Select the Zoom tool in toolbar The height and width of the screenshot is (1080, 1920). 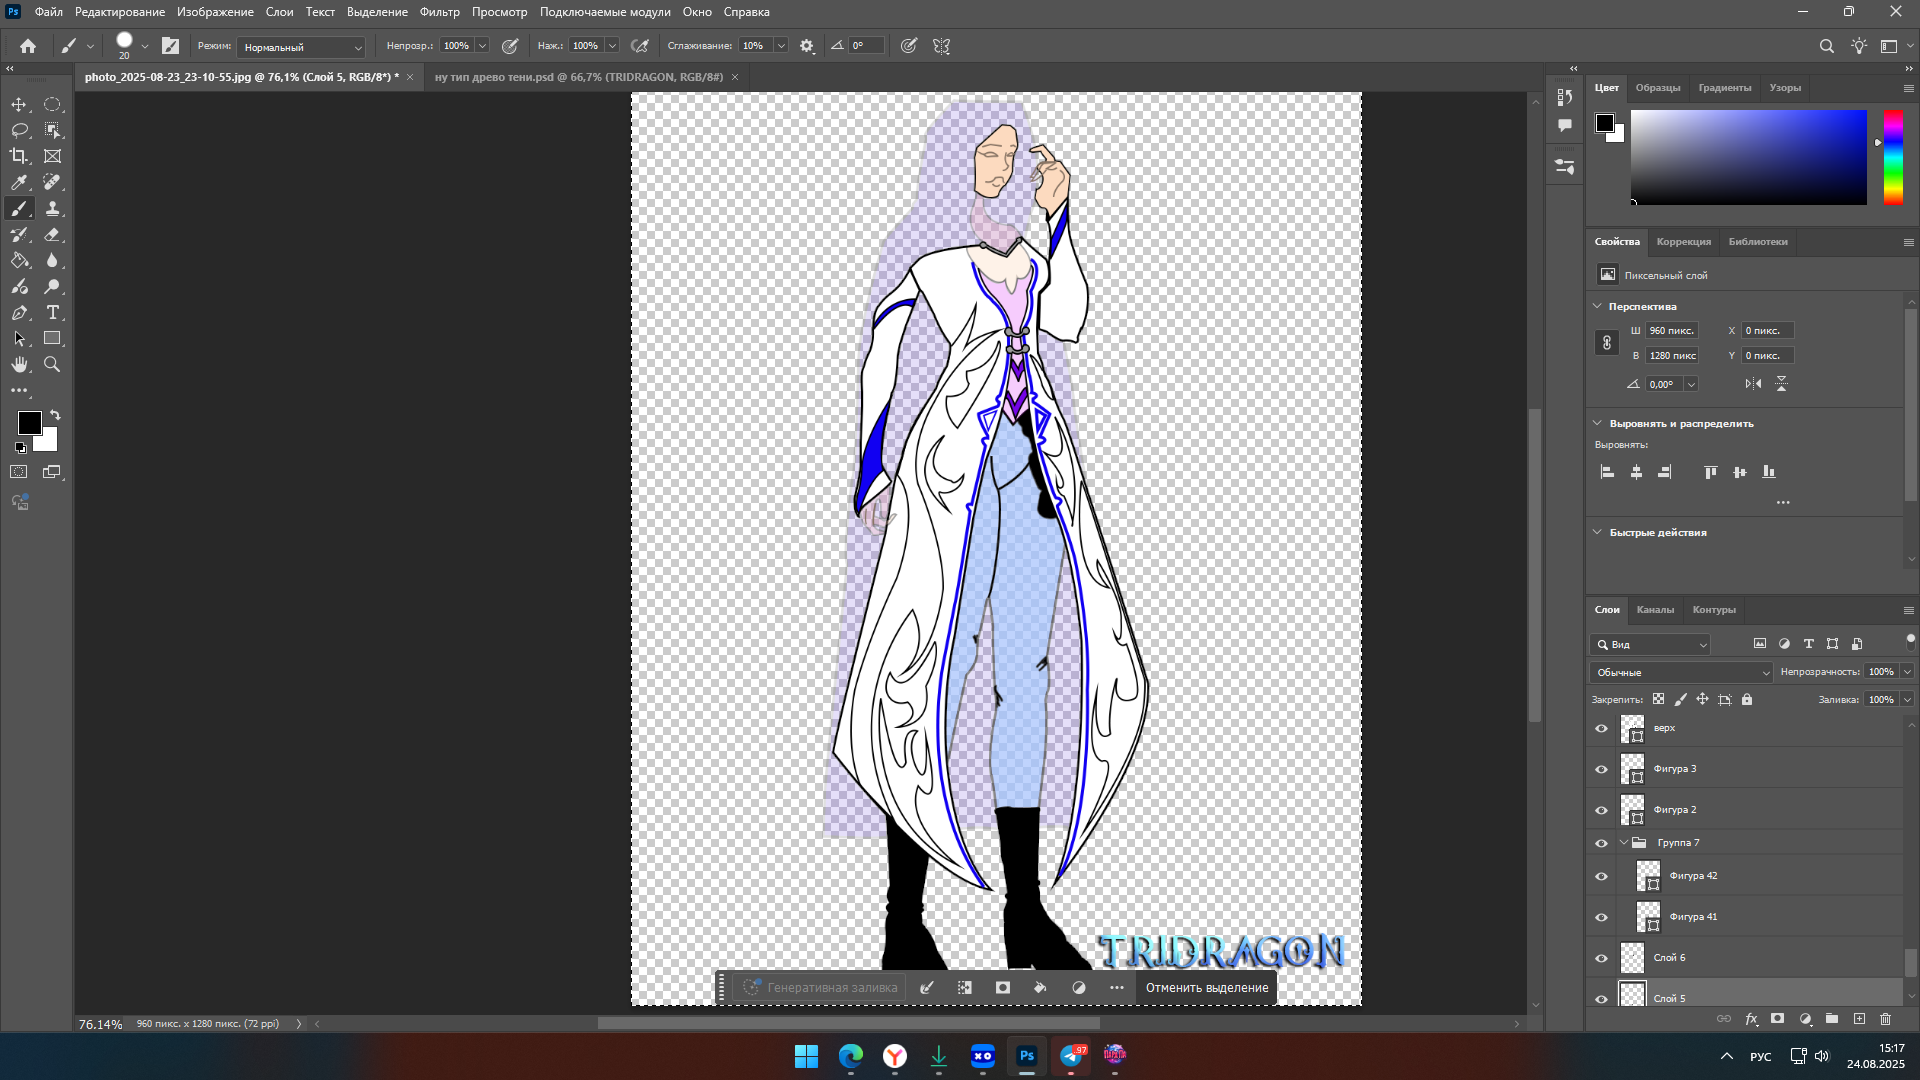[x=52, y=365]
